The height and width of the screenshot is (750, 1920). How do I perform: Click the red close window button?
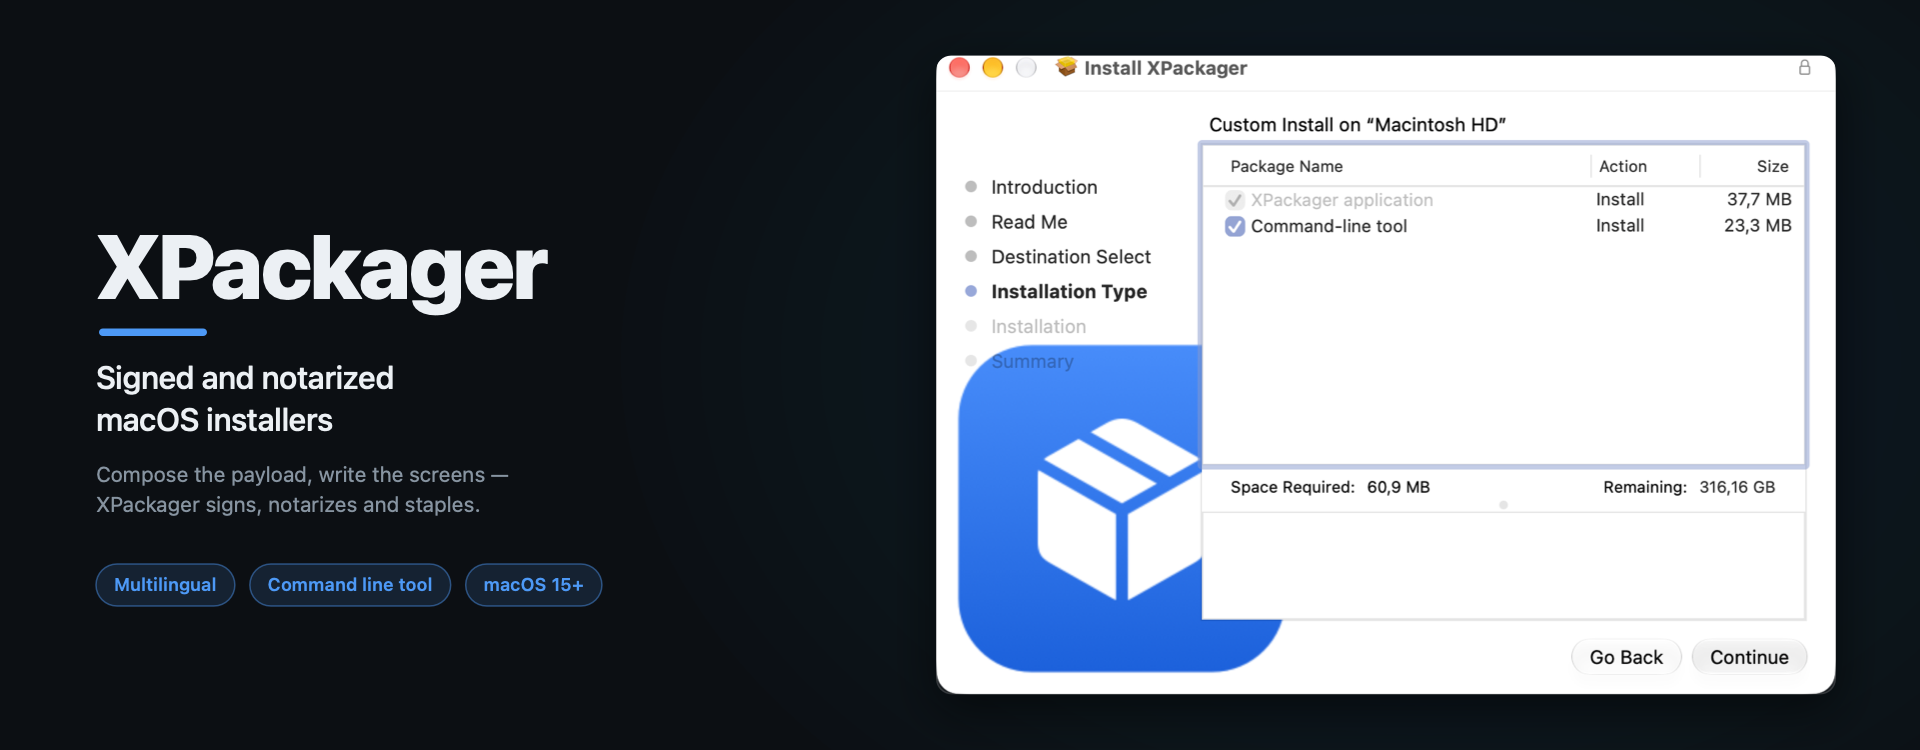[960, 67]
